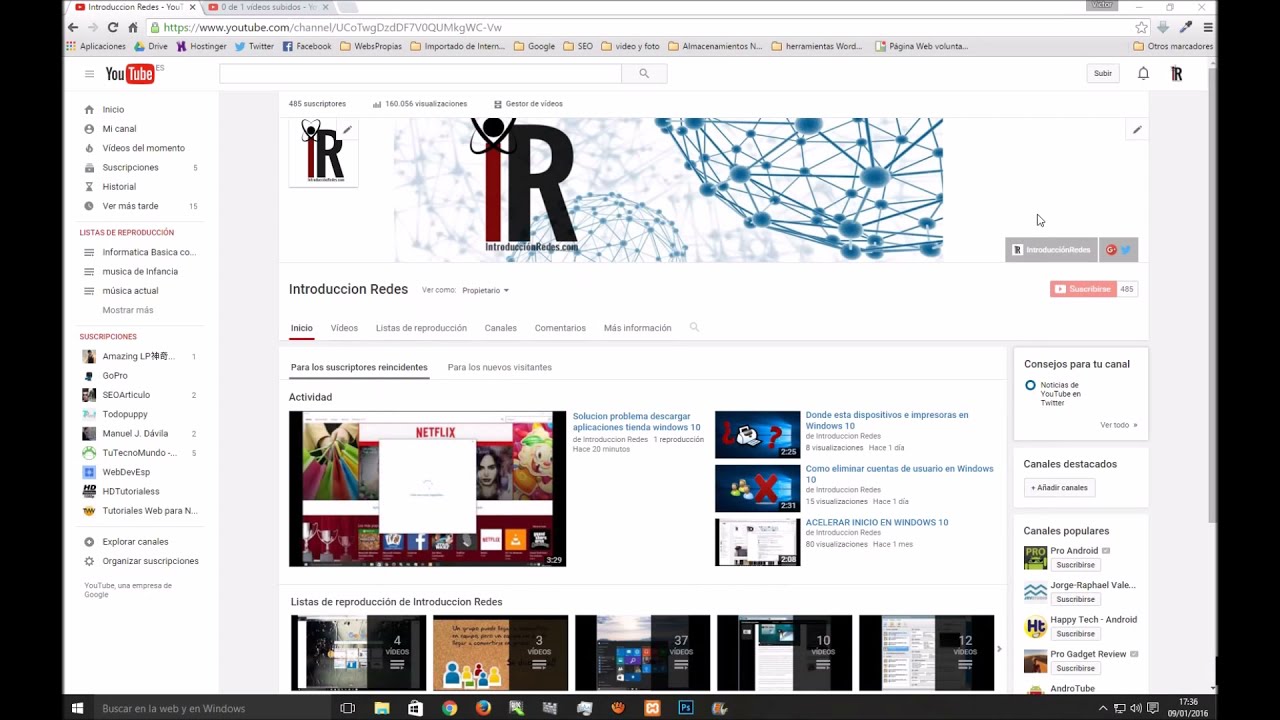Screen dimensions: 1280x720
Task: Click the search magnifier button
Action: (x=644, y=73)
